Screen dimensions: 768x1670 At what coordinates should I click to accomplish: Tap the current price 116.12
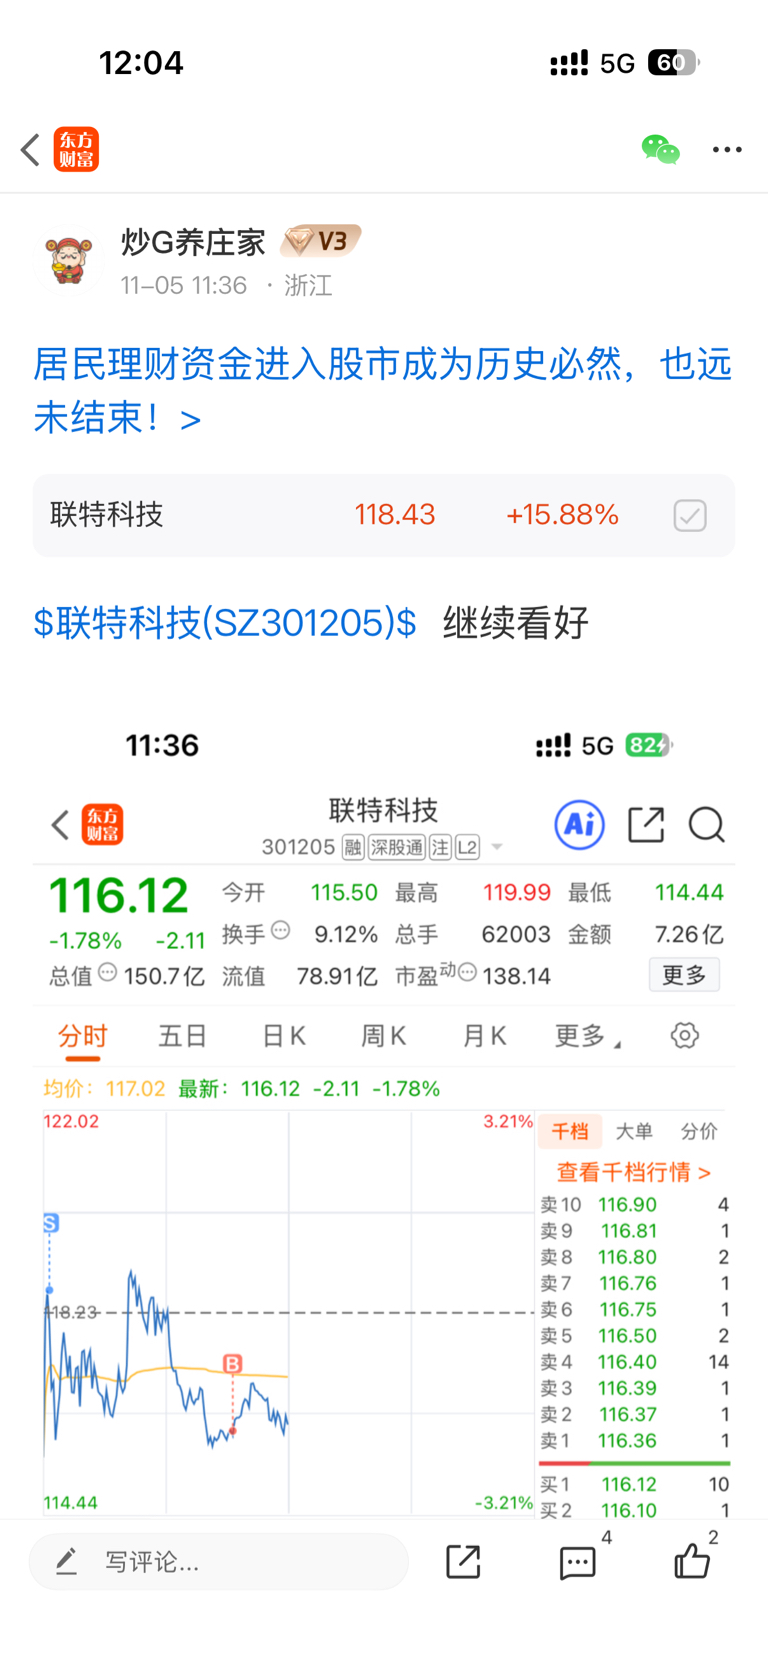coord(118,895)
